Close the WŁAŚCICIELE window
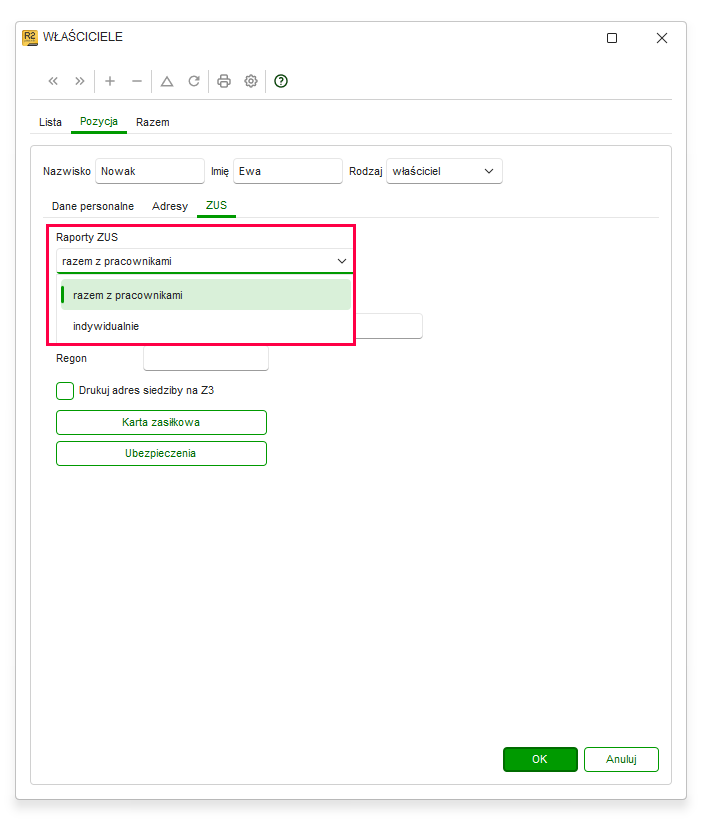The image size is (714, 829). tap(662, 38)
